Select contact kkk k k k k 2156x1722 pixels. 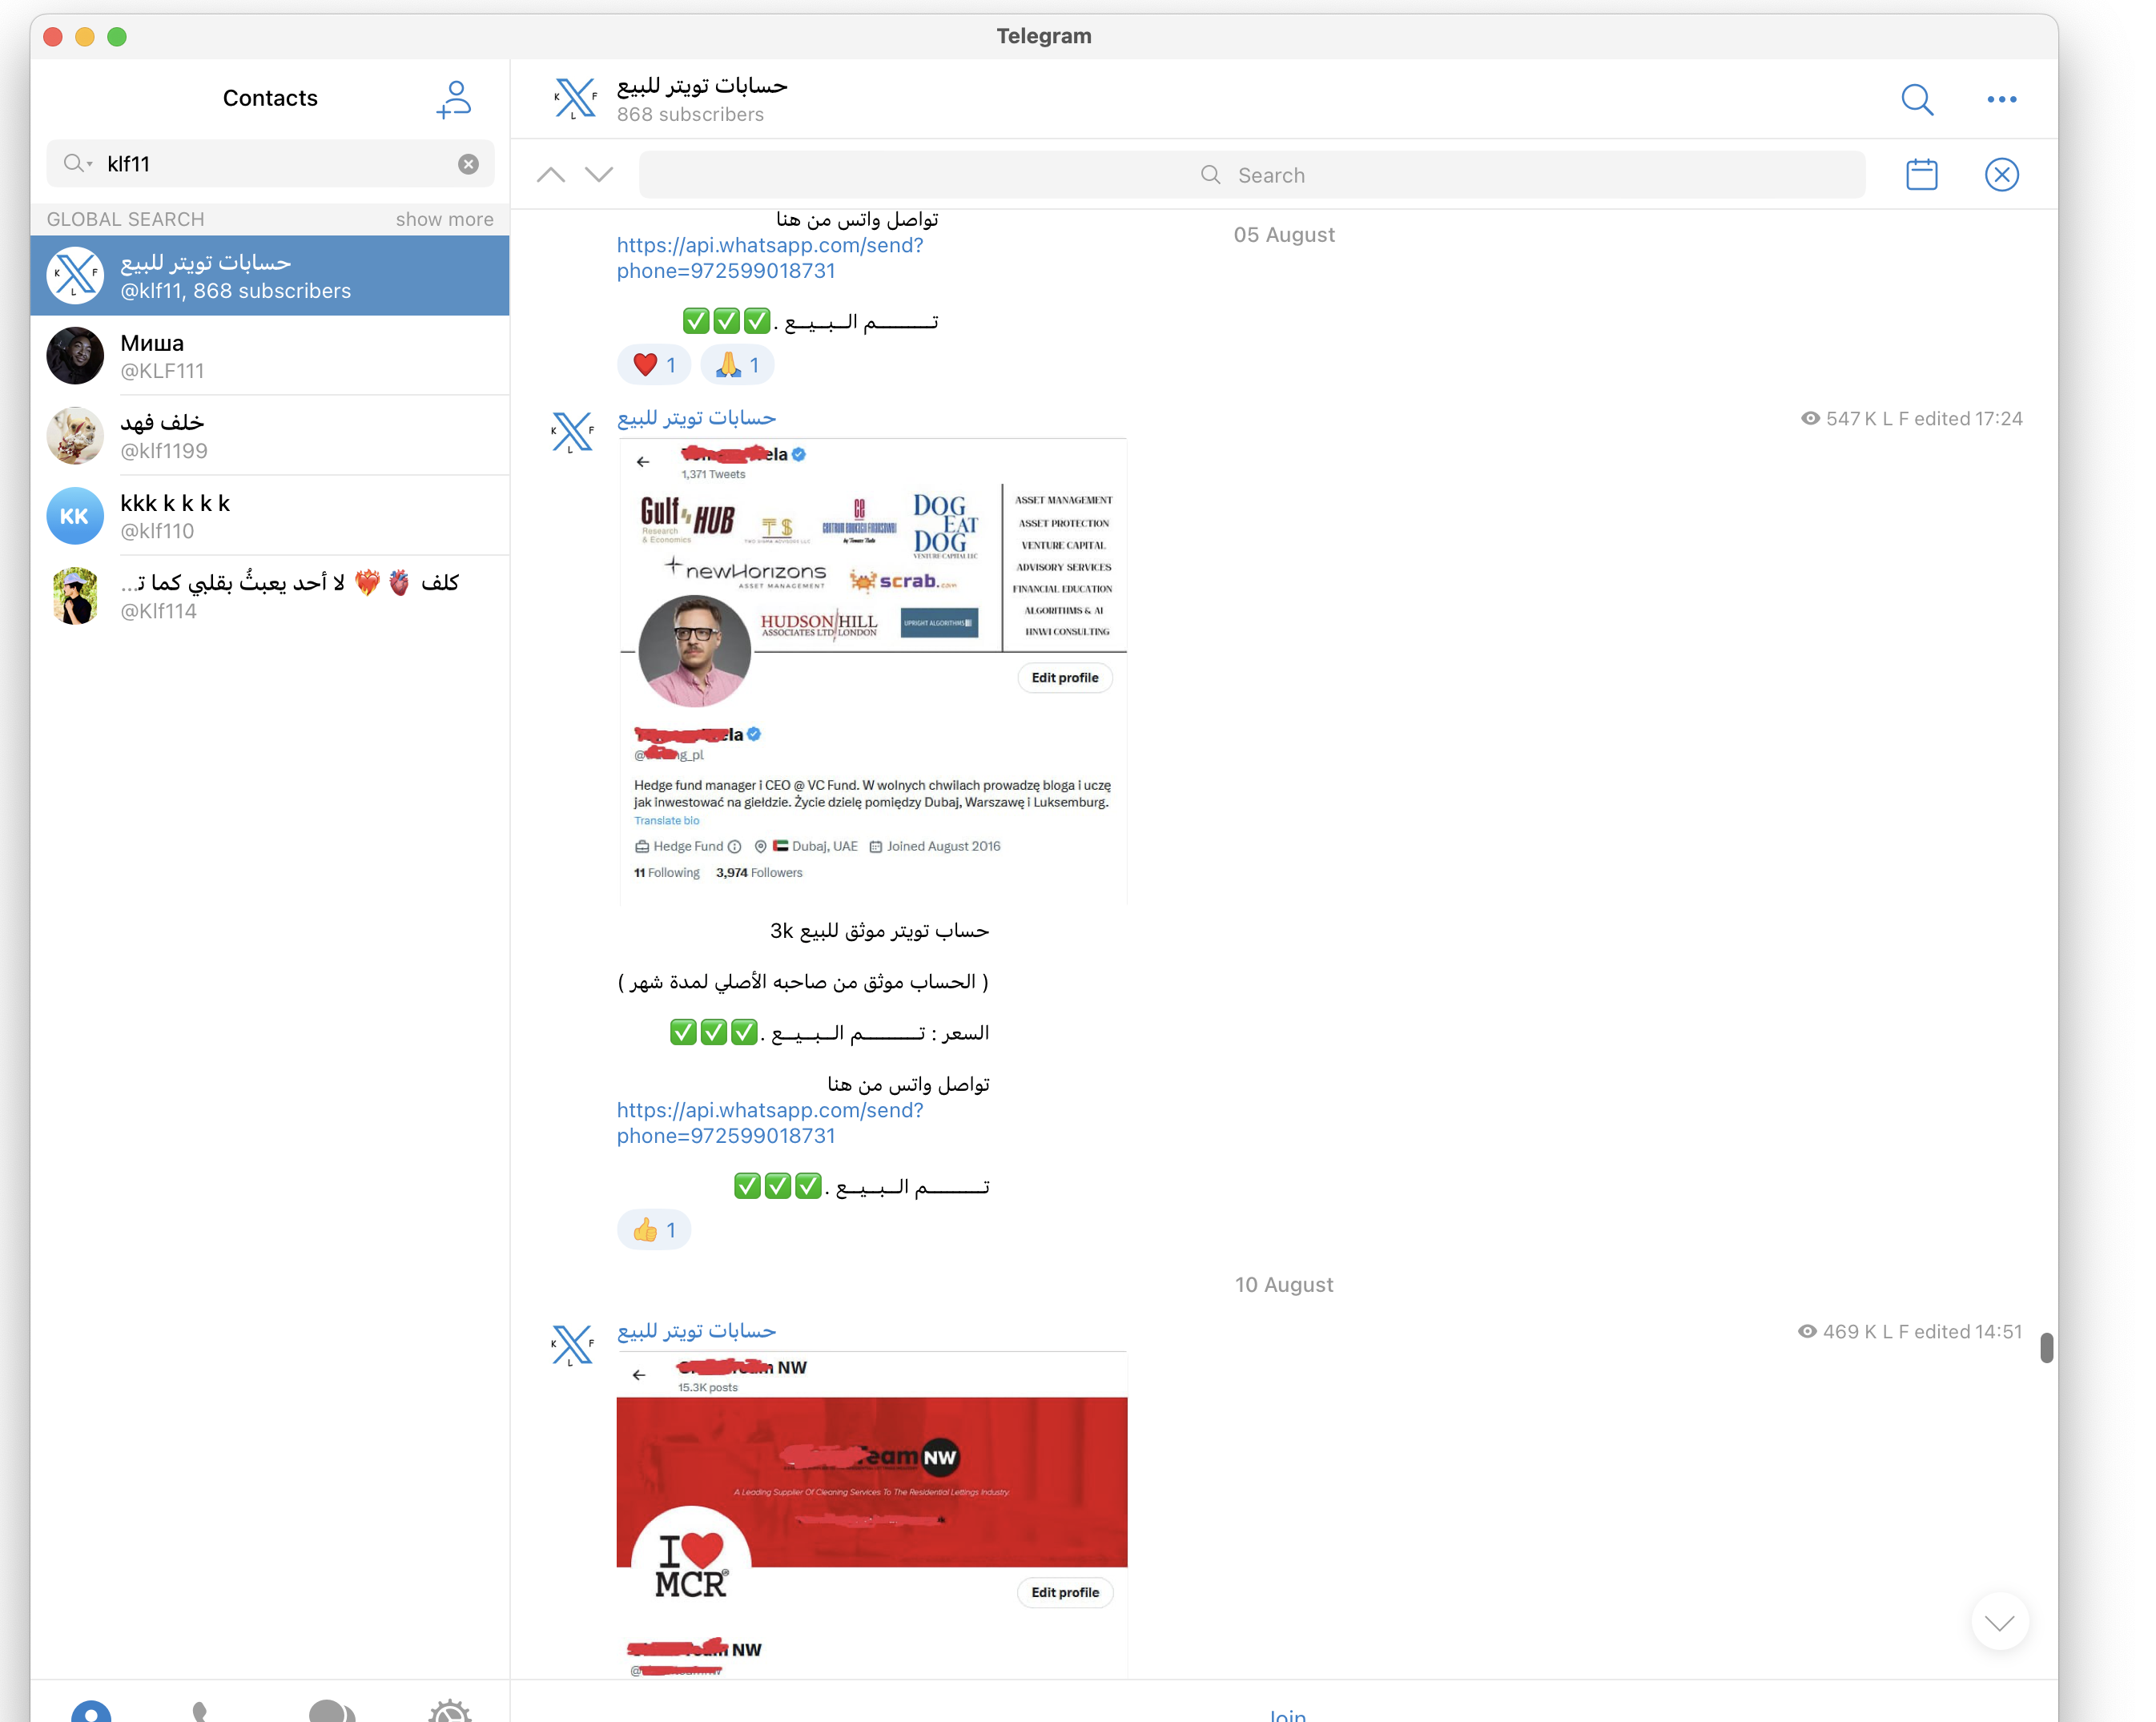pyautogui.click(x=270, y=516)
